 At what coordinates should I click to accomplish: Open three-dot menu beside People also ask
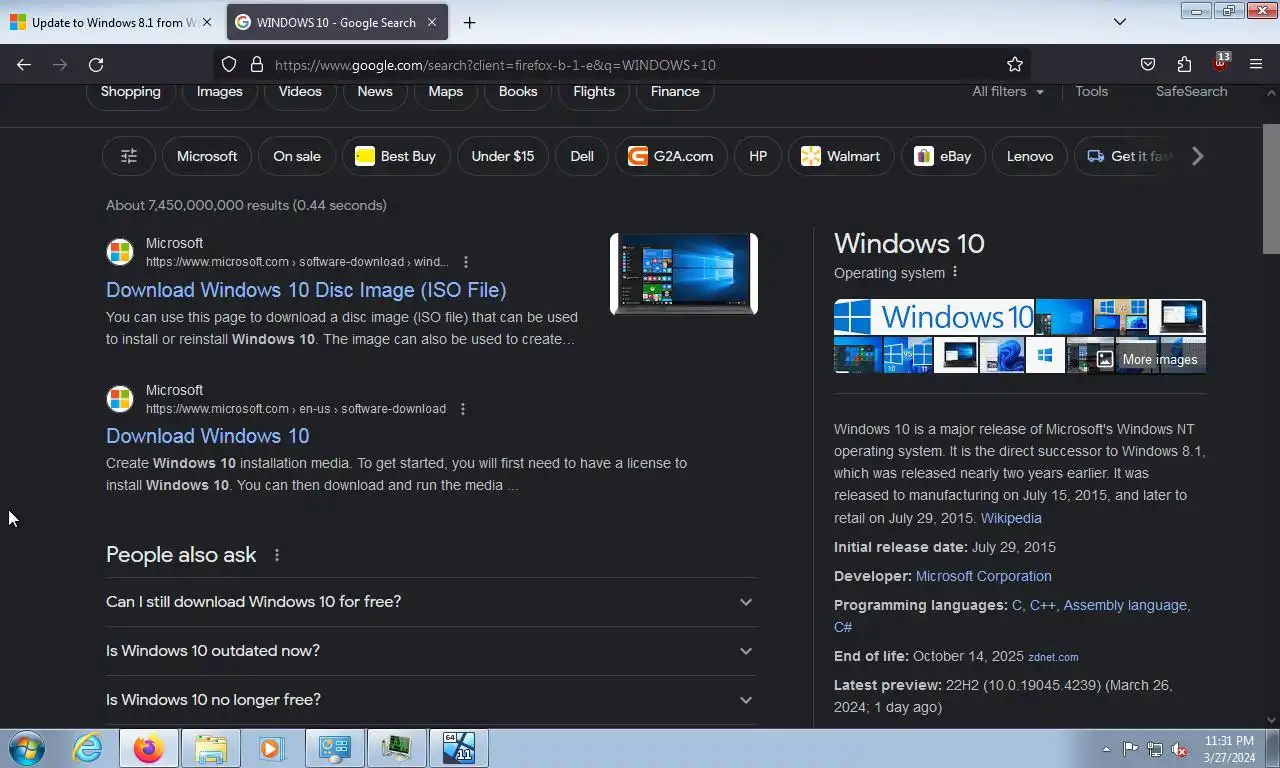277,555
